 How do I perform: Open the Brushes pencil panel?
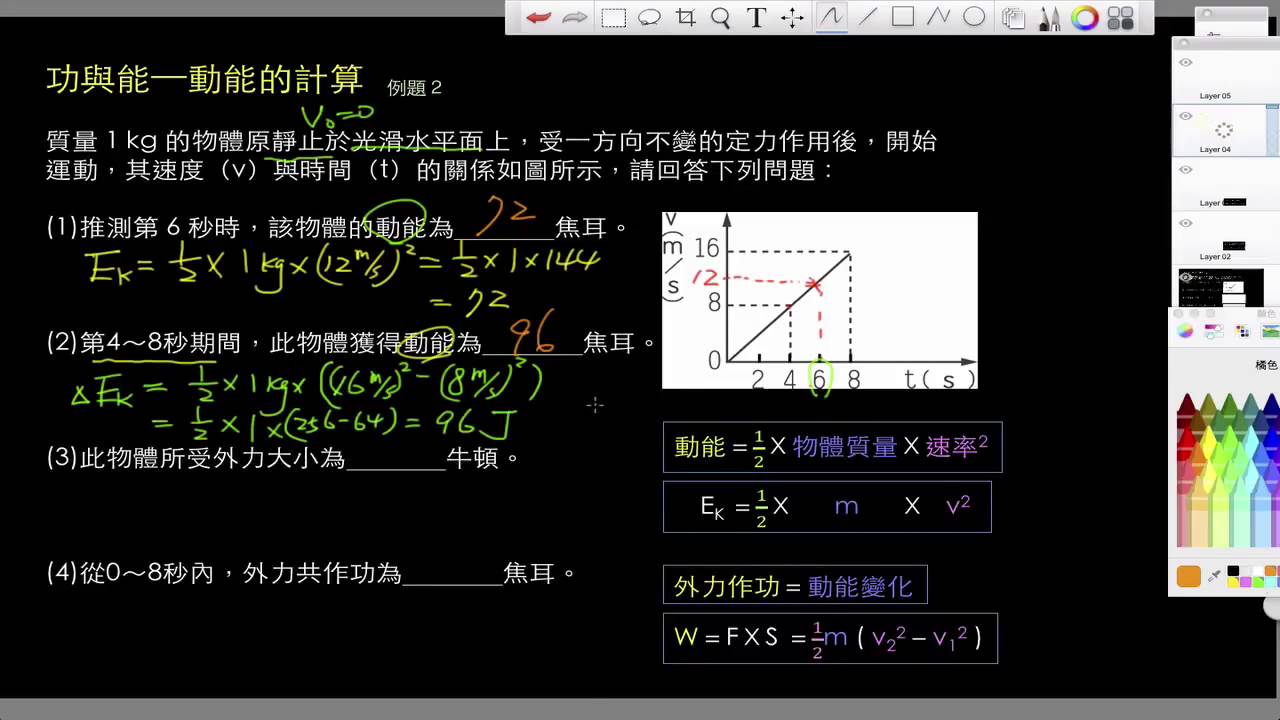tap(1050, 18)
